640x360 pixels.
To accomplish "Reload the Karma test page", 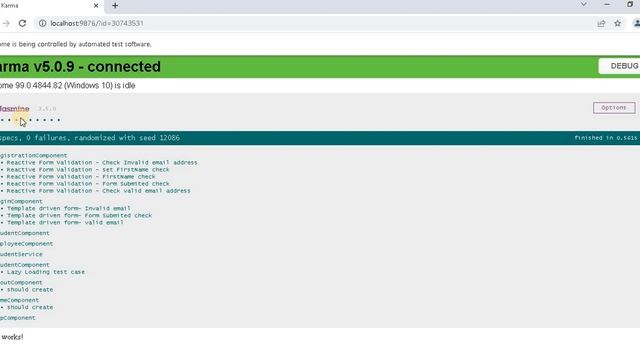I will 22,24.
